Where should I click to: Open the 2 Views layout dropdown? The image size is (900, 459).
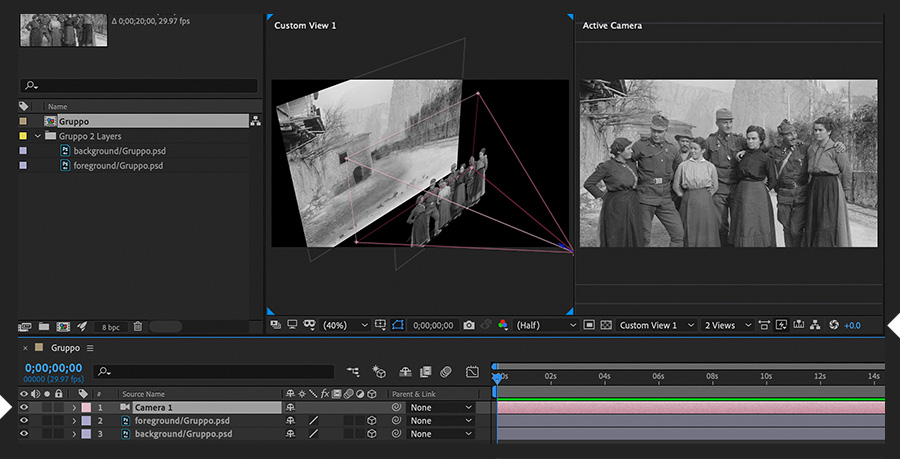click(x=726, y=326)
